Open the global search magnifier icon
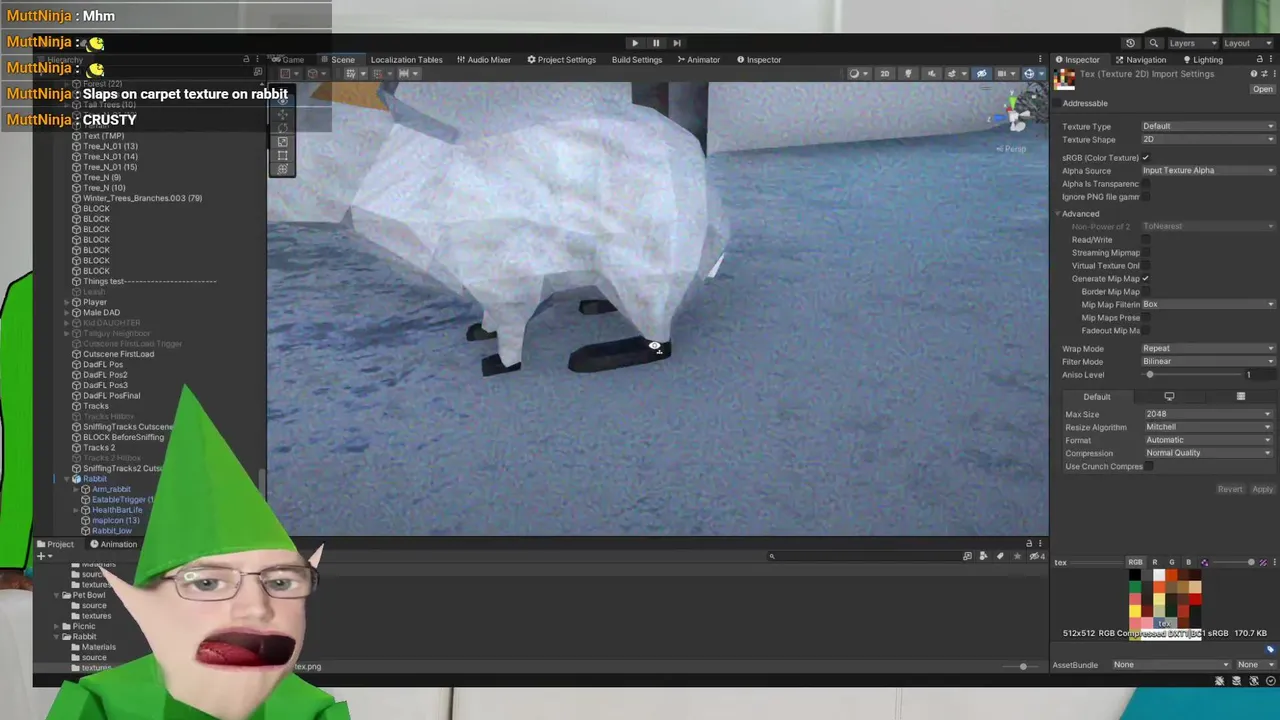This screenshot has width=1280, height=720. click(1153, 43)
